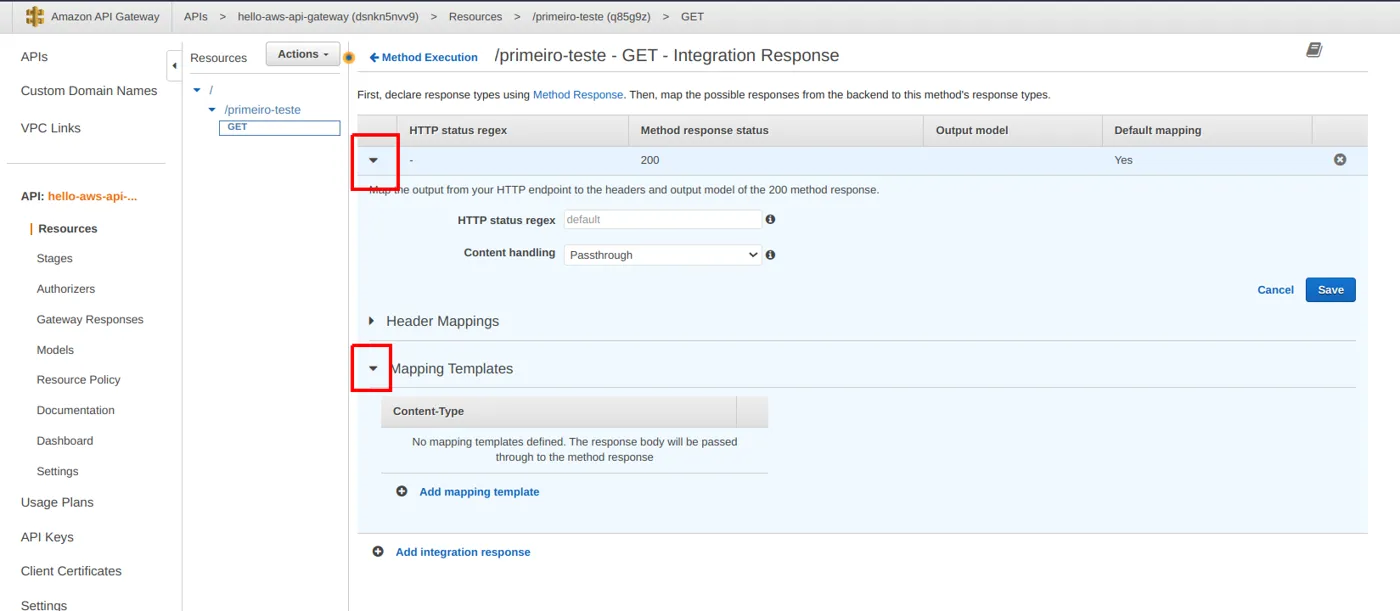Open Custom Domain Names

[x=89, y=91]
